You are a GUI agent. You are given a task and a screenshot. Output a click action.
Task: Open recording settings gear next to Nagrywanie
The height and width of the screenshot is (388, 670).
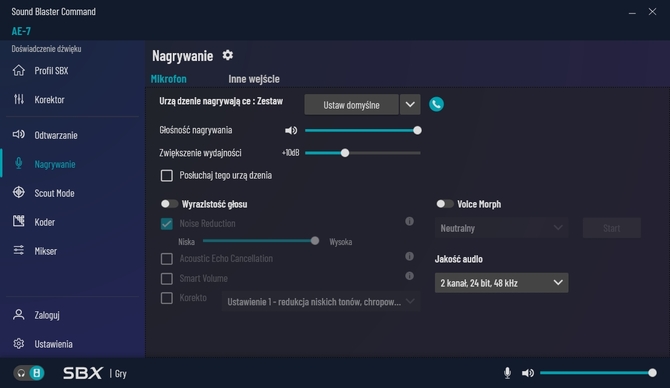[228, 55]
